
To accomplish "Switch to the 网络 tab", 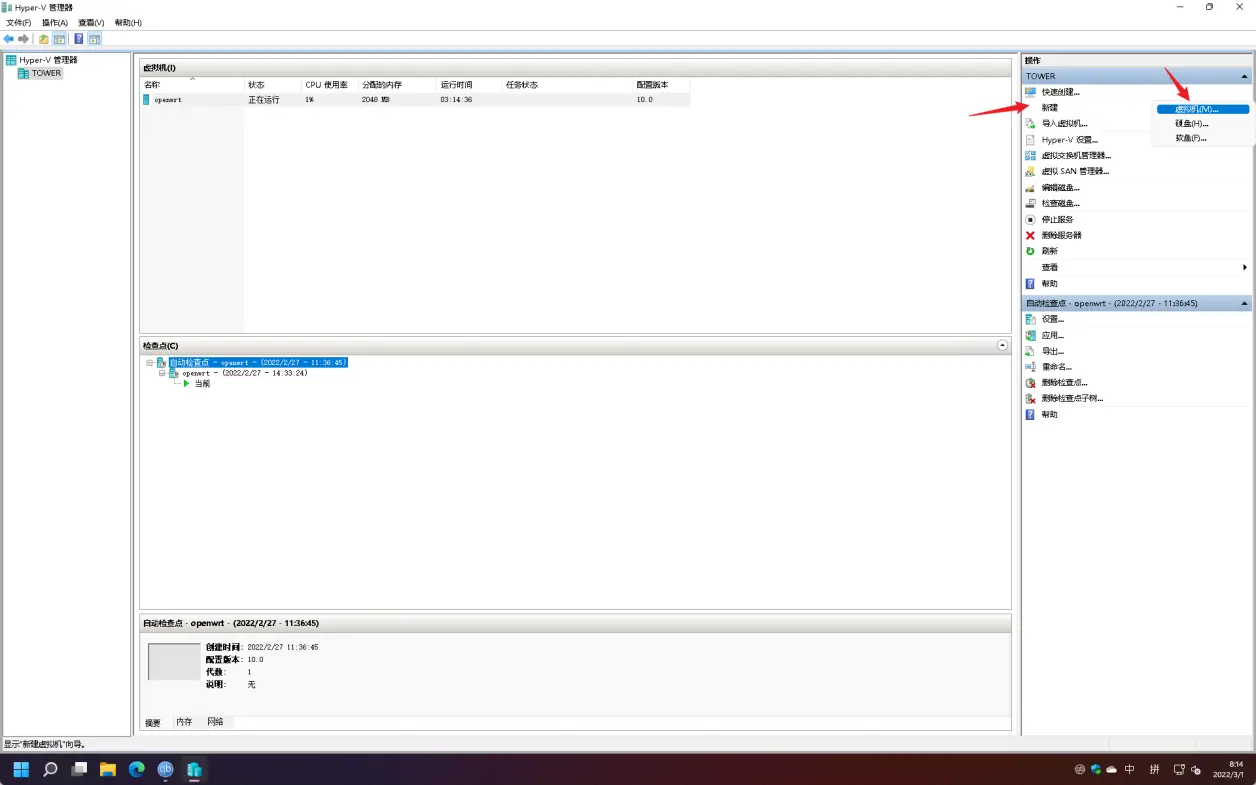I will coord(215,722).
